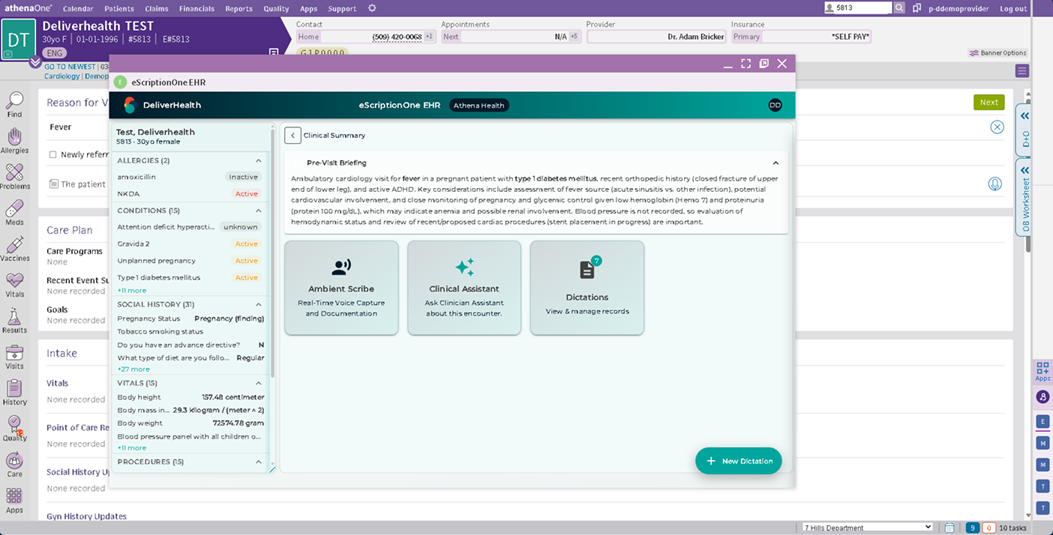This screenshot has height=535, width=1053.
Task: Click the Athena Health badge
Action: (479, 105)
